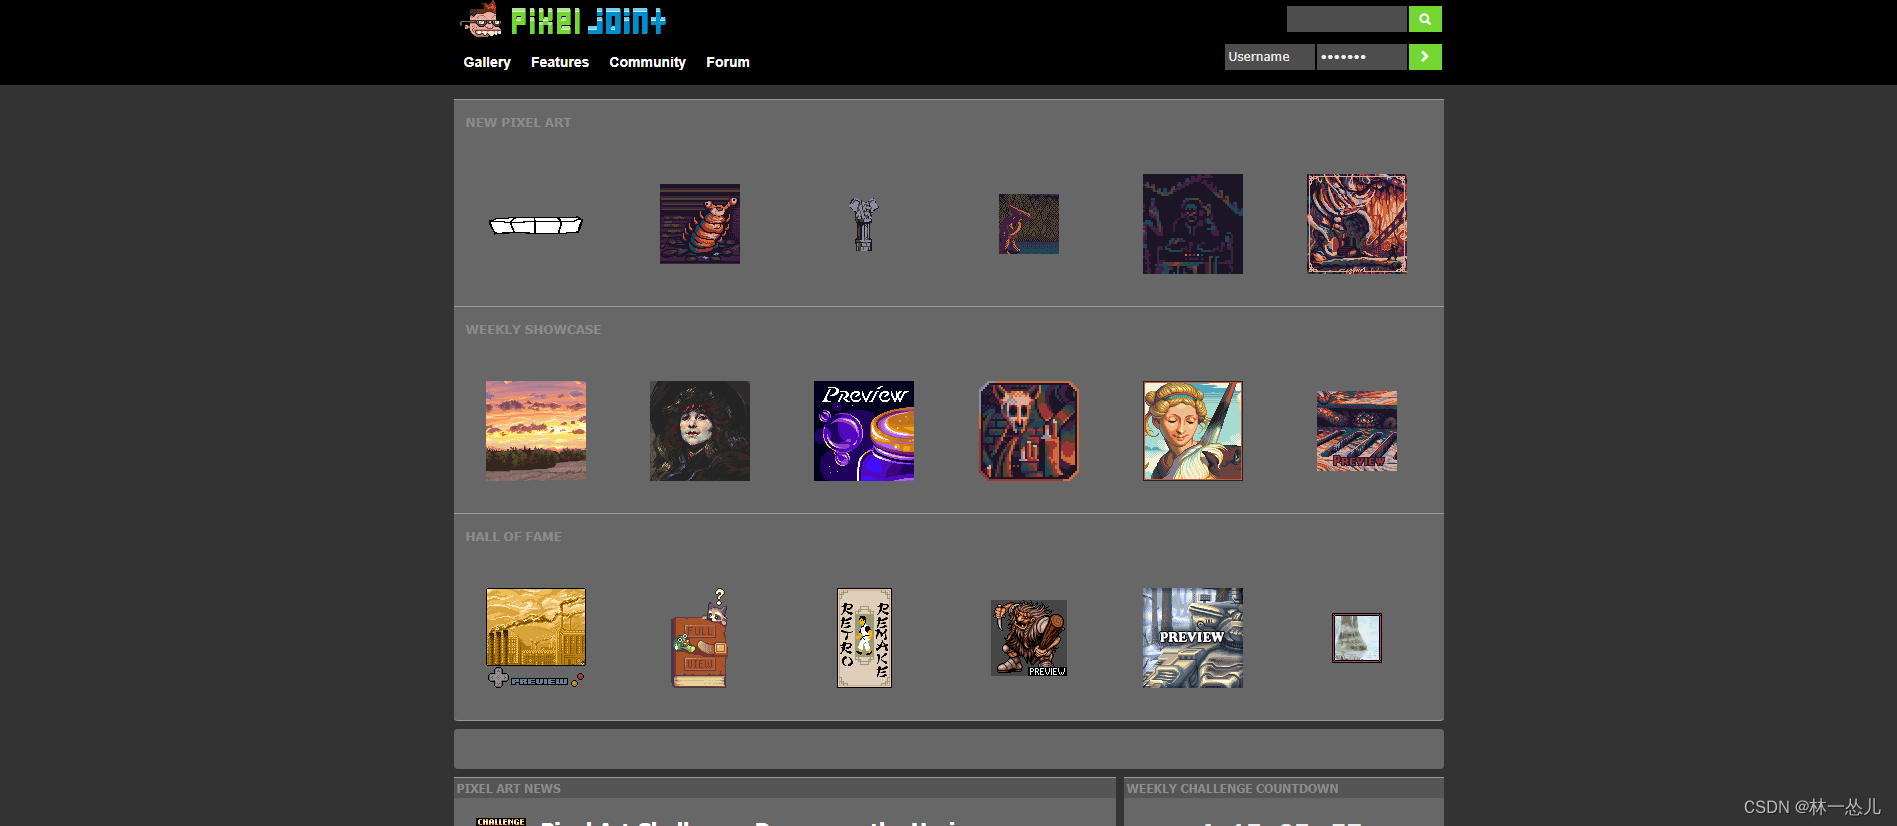This screenshot has height=826, width=1897.
Task: Click the Hall of Fame heading
Action: point(513,537)
